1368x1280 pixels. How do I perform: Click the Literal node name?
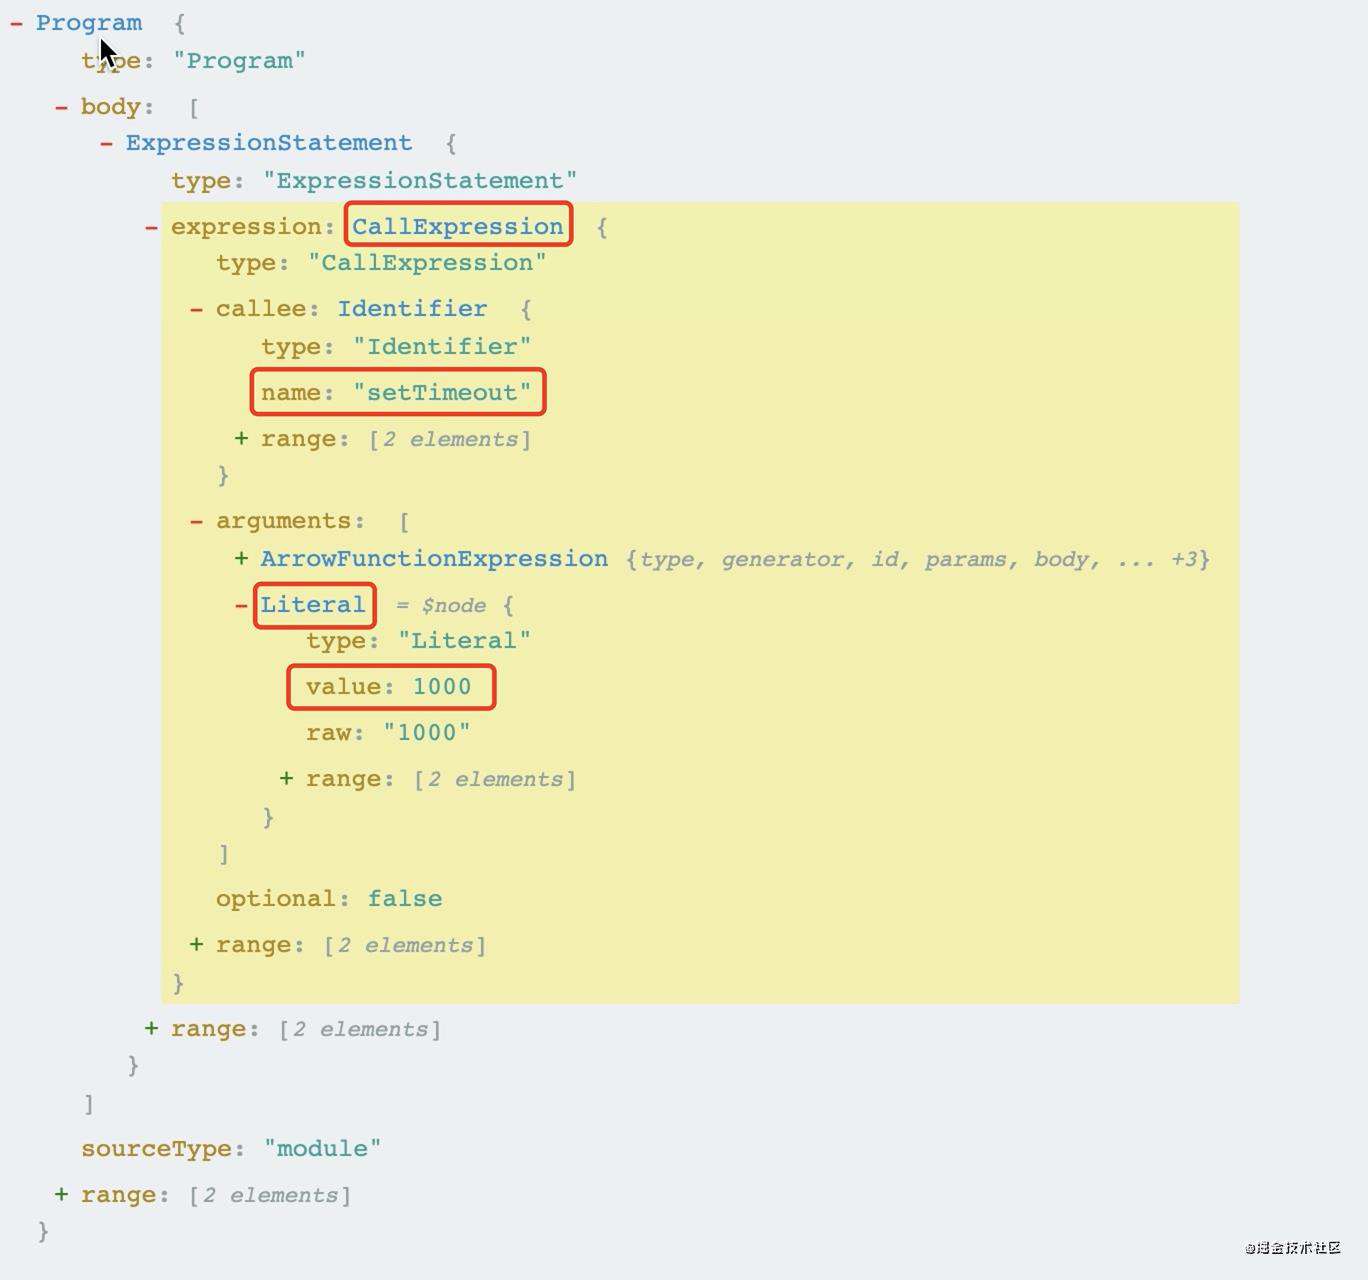(x=313, y=605)
